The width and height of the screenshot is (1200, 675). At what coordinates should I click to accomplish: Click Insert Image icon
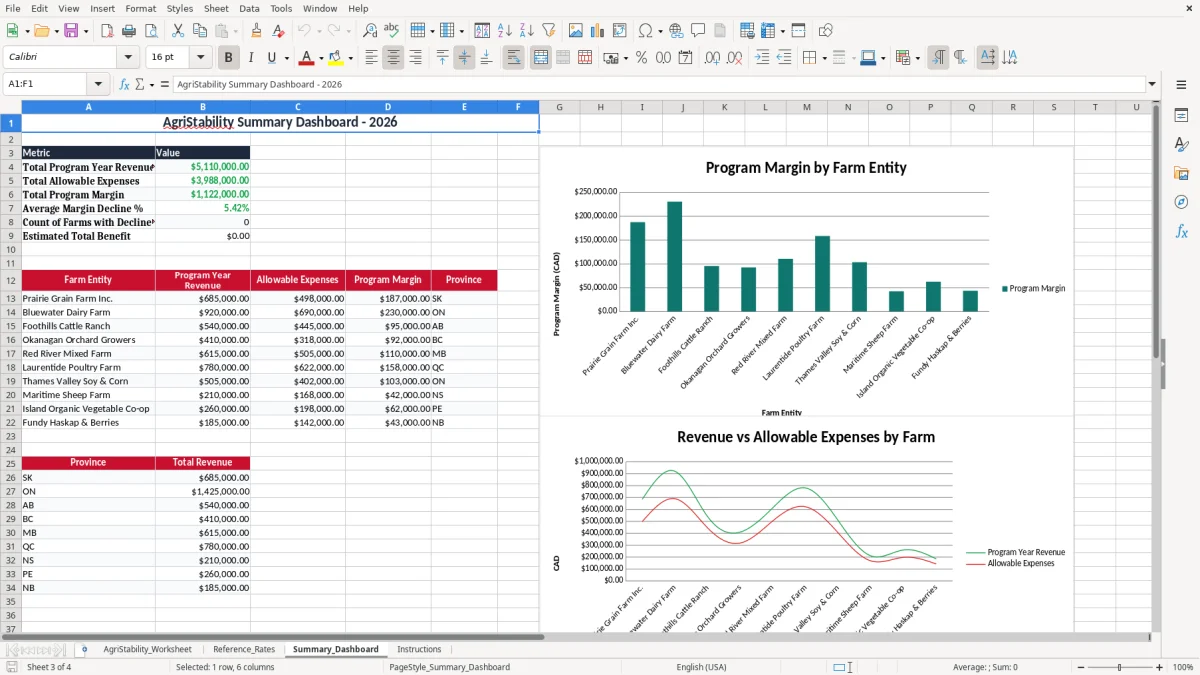[577, 31]
